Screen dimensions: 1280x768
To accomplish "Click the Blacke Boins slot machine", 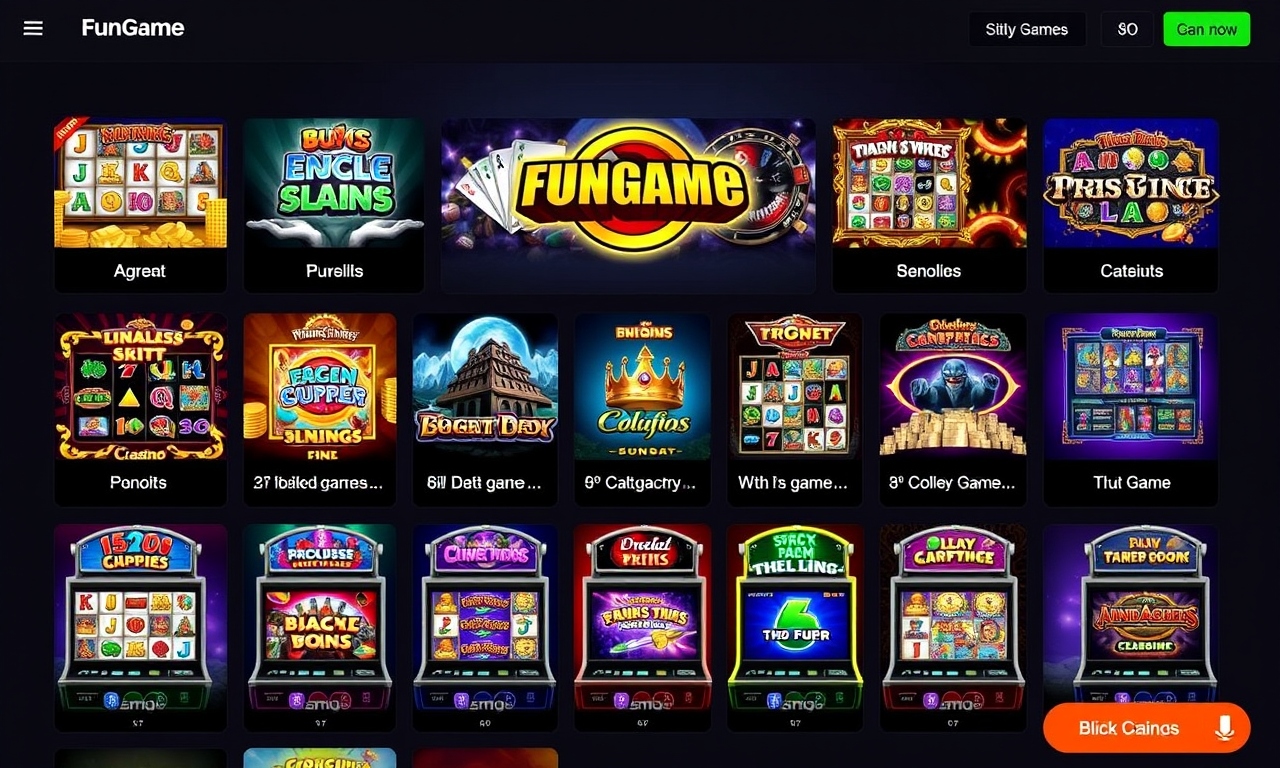I will tap(320, 628).
